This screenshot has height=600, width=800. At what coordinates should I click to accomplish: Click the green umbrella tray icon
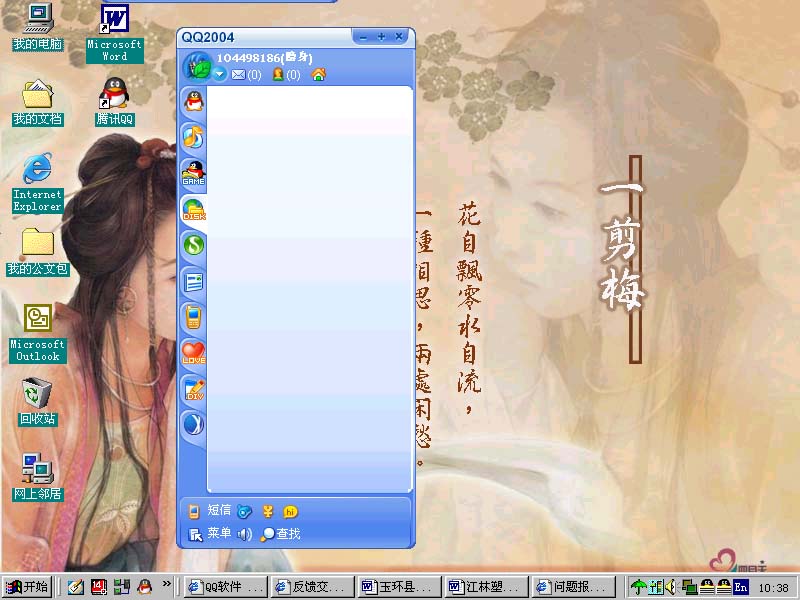click(638, 587)
